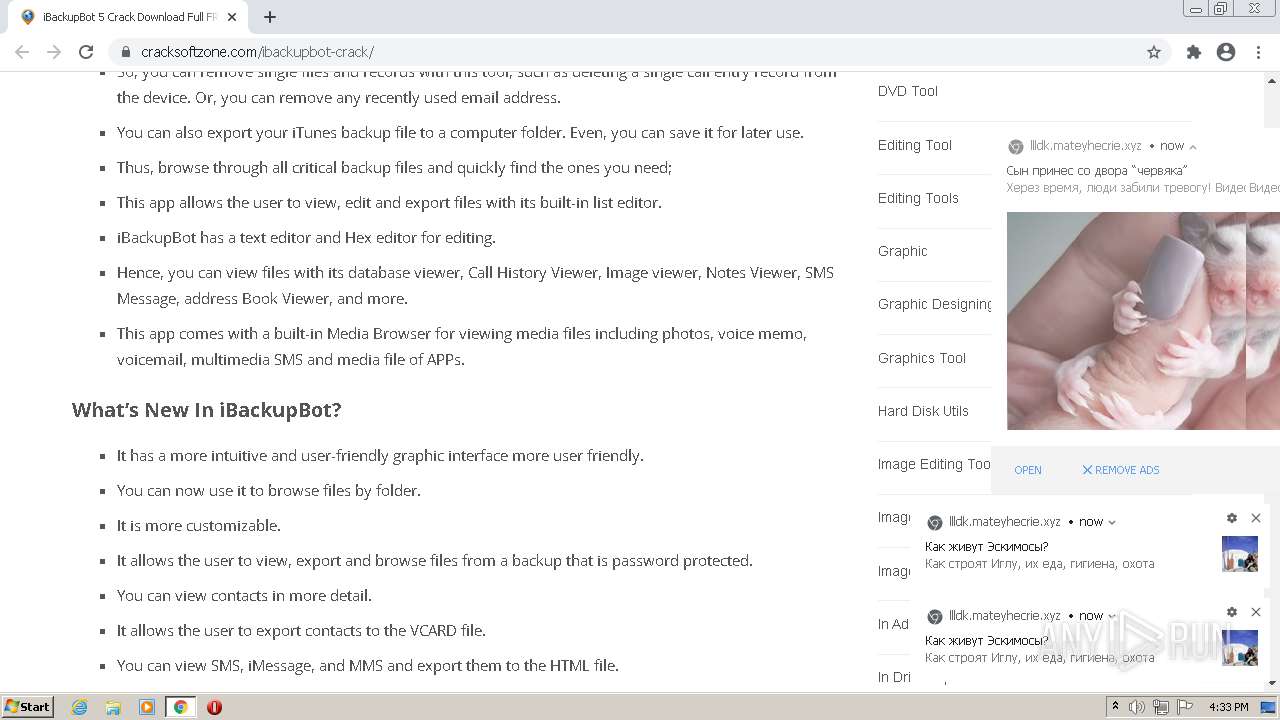This screenshot has width=1280, height=720.
Task: Open a new browser tab
Action: 270,17
